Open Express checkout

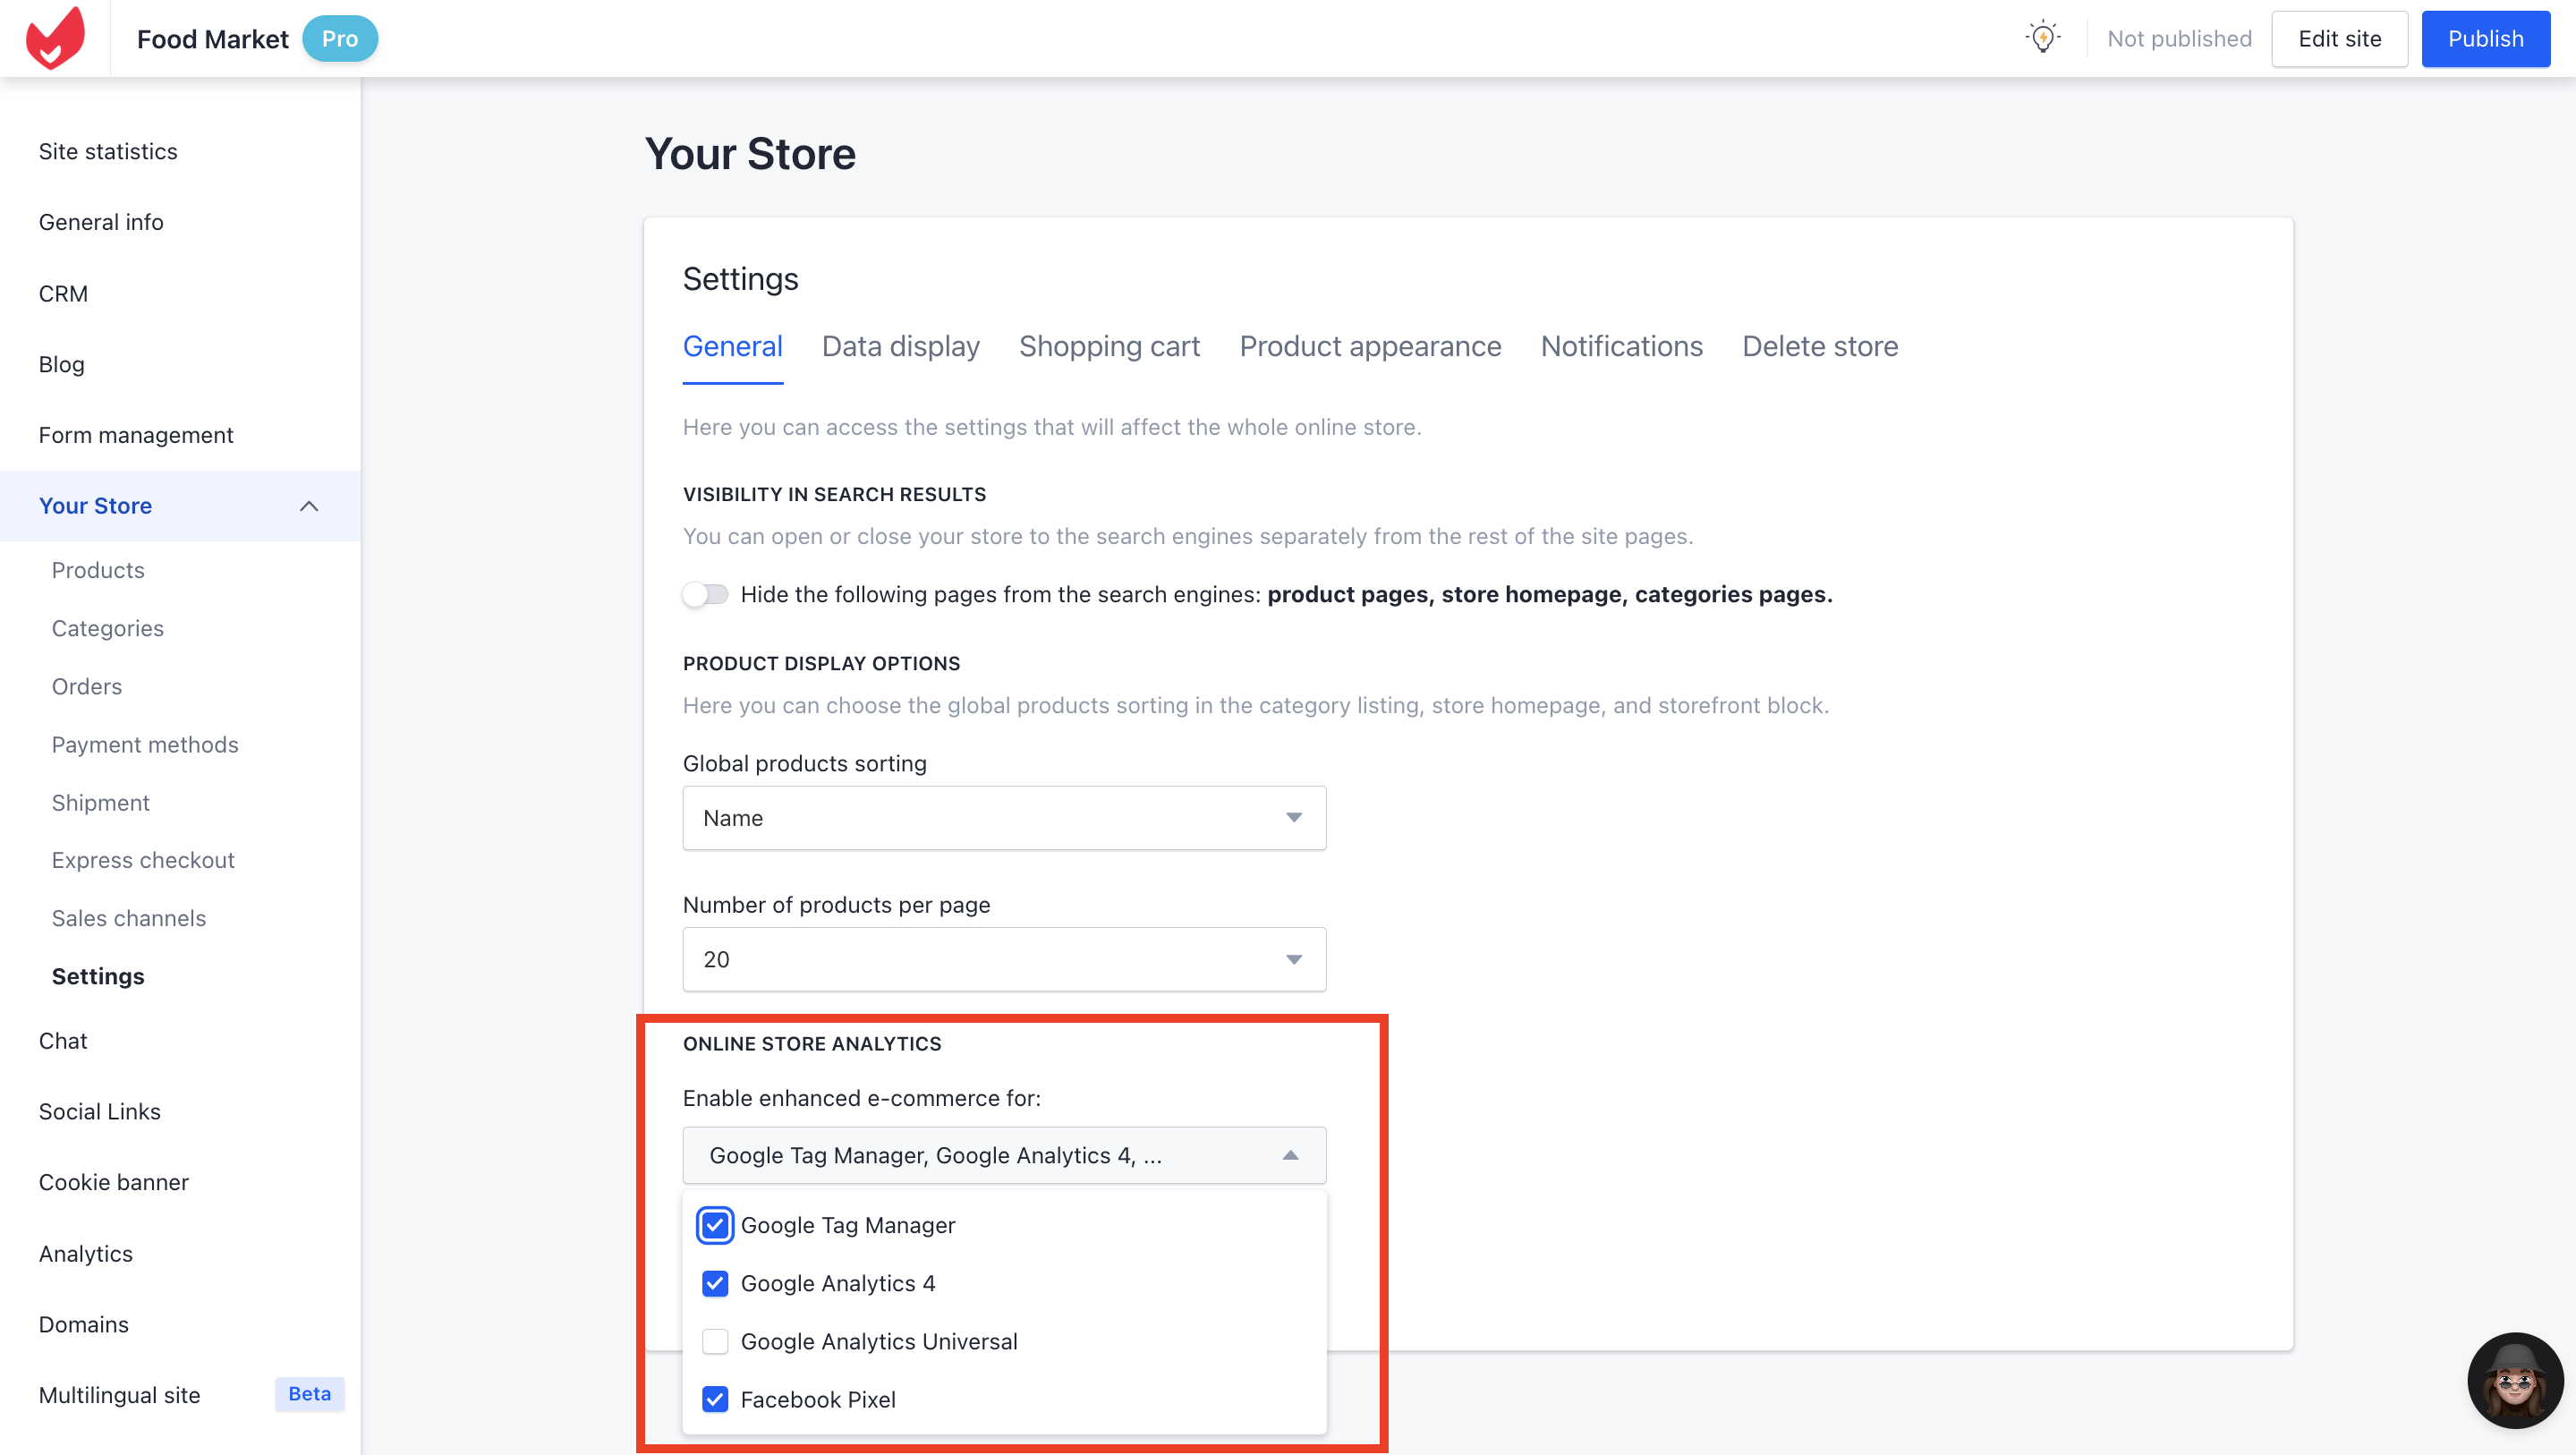pyautogui.click(x=143, y=860)
